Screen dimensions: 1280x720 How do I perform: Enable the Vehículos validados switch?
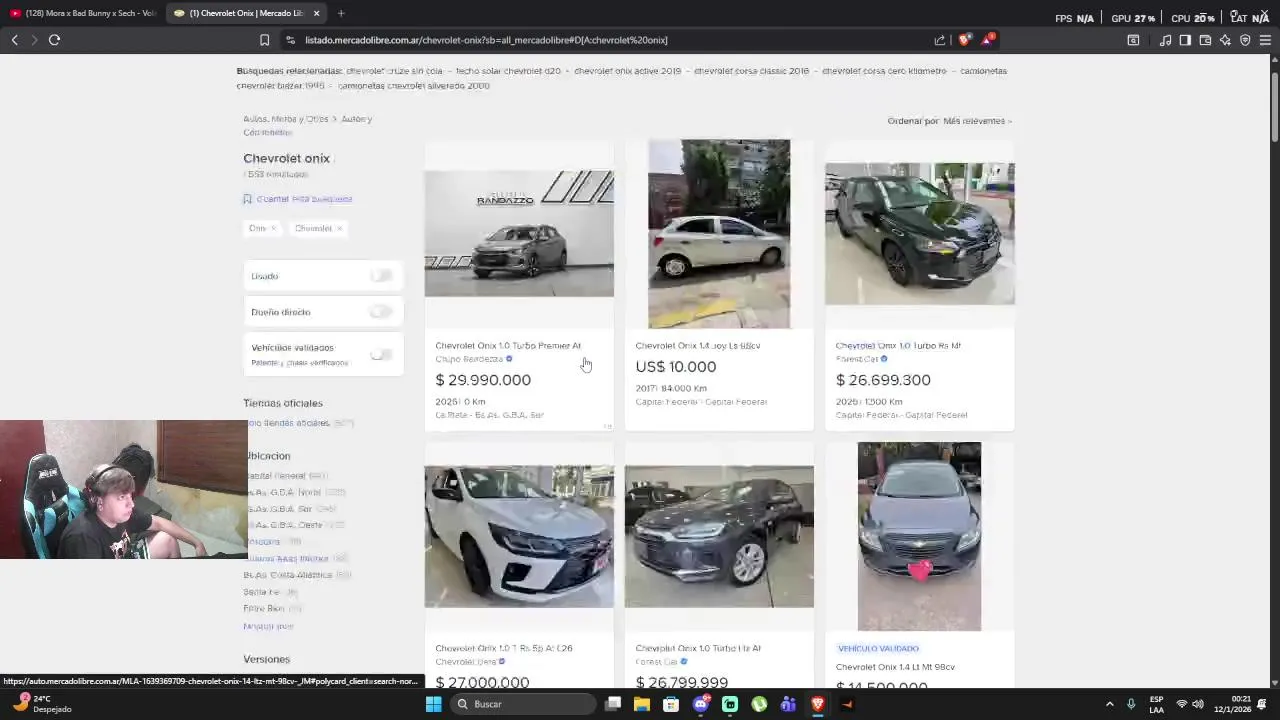[381, 354]
